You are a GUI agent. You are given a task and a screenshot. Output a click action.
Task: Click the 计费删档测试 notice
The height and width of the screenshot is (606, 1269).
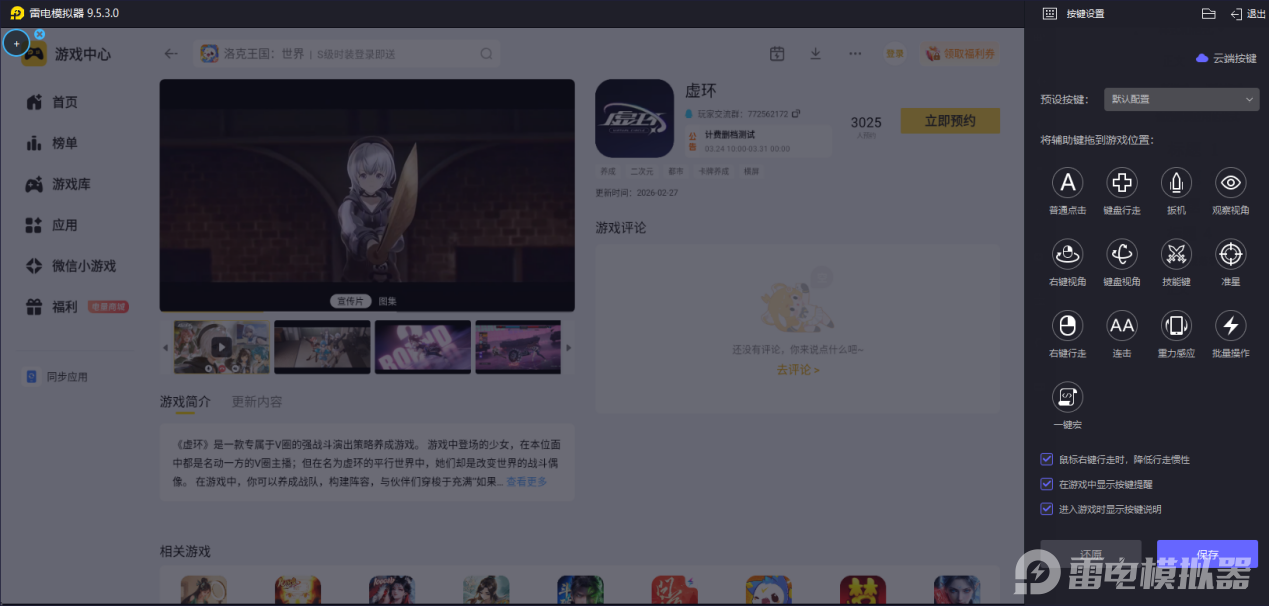757,141
